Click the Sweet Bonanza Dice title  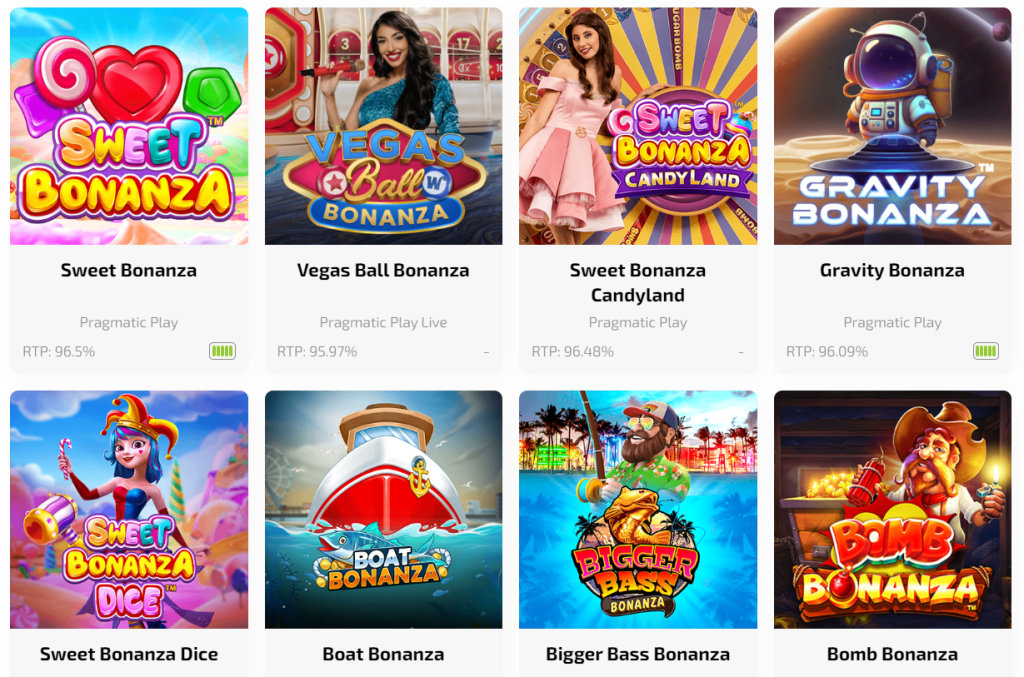click(129, 654)
